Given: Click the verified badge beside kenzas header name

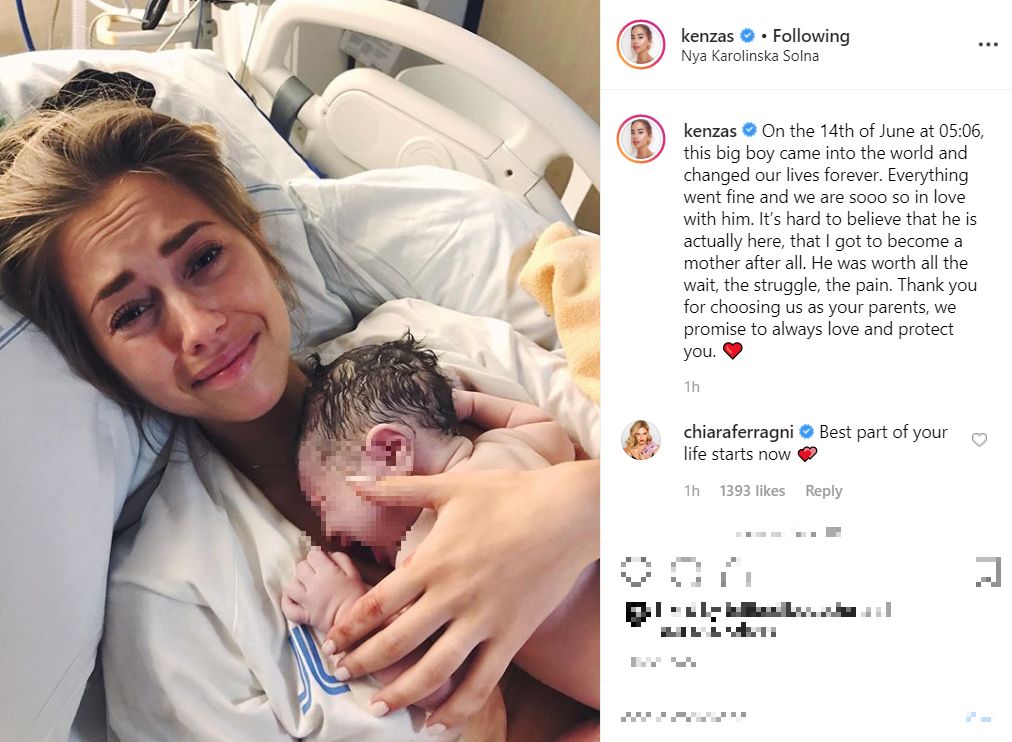Looking at the screenshot, I should (x=747, y=35).
